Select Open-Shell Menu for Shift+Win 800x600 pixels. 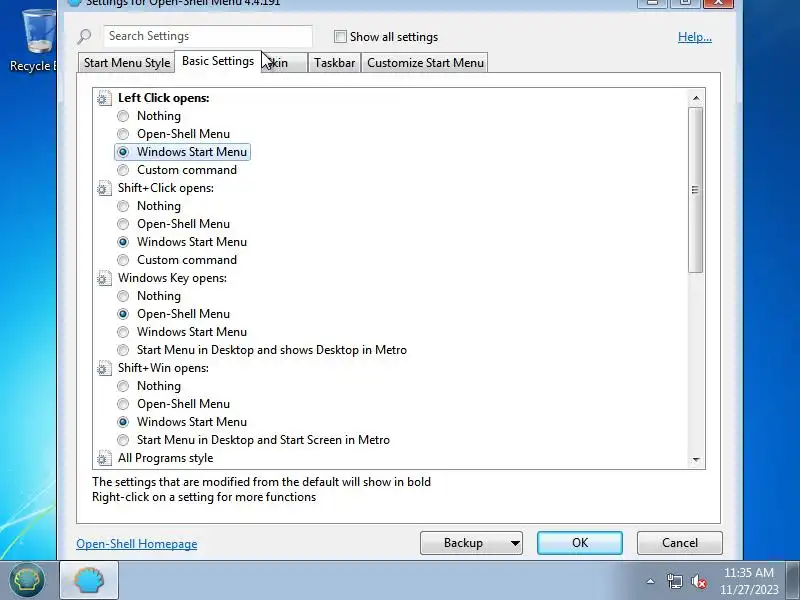(x=123, y=404)
